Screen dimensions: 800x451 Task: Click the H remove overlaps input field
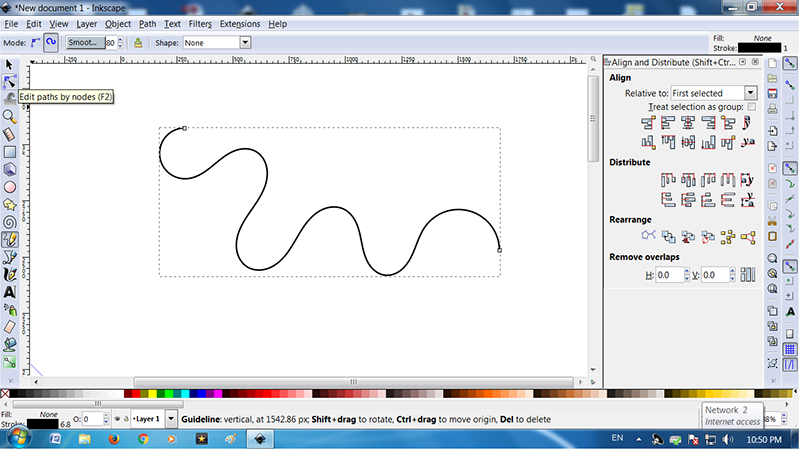click(x=669, y=274)
